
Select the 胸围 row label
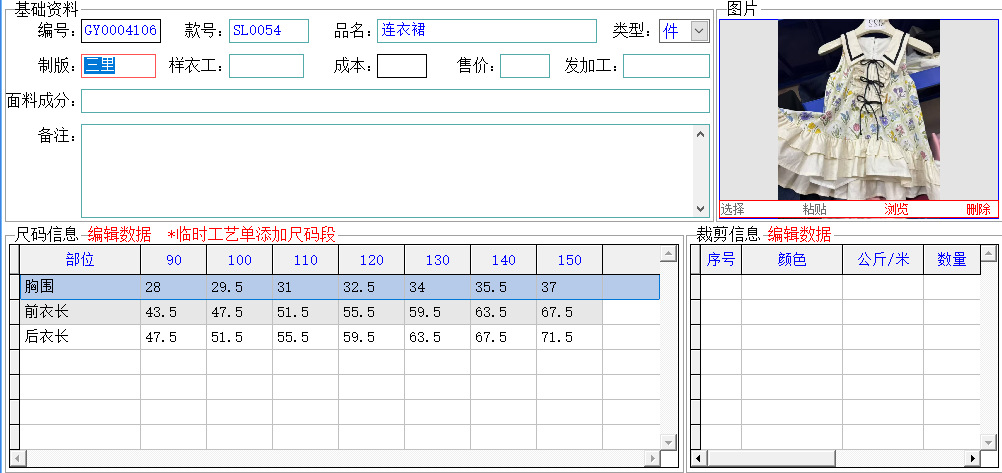click(x=80, y=287)
